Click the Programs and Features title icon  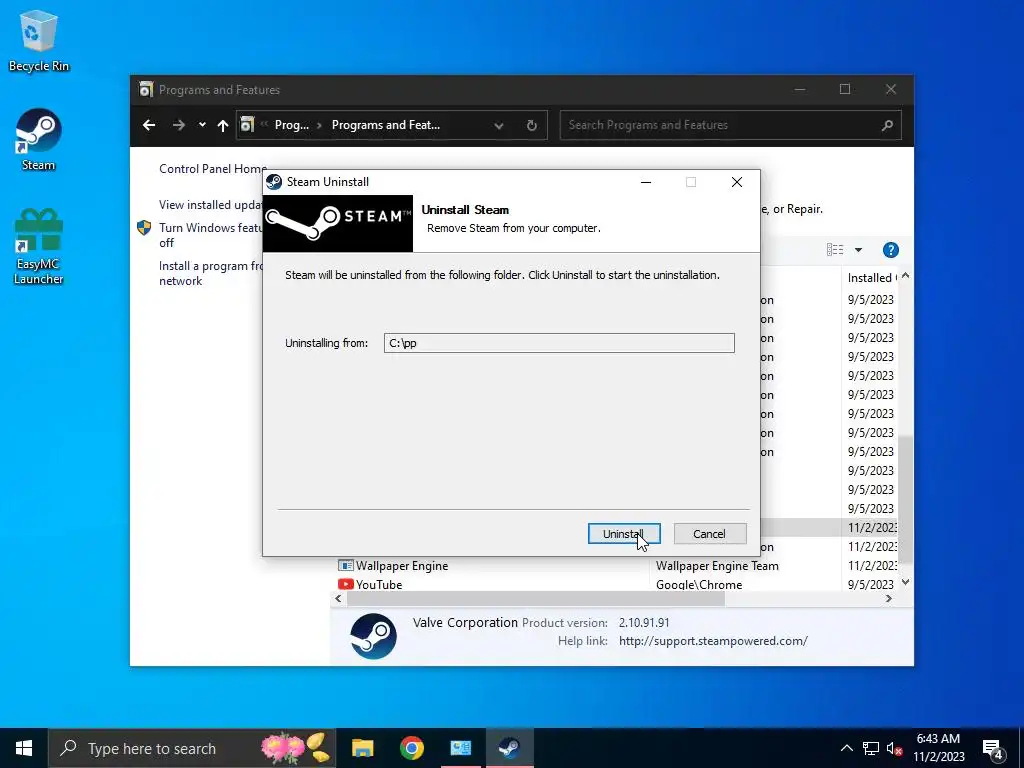coord(146,89)
